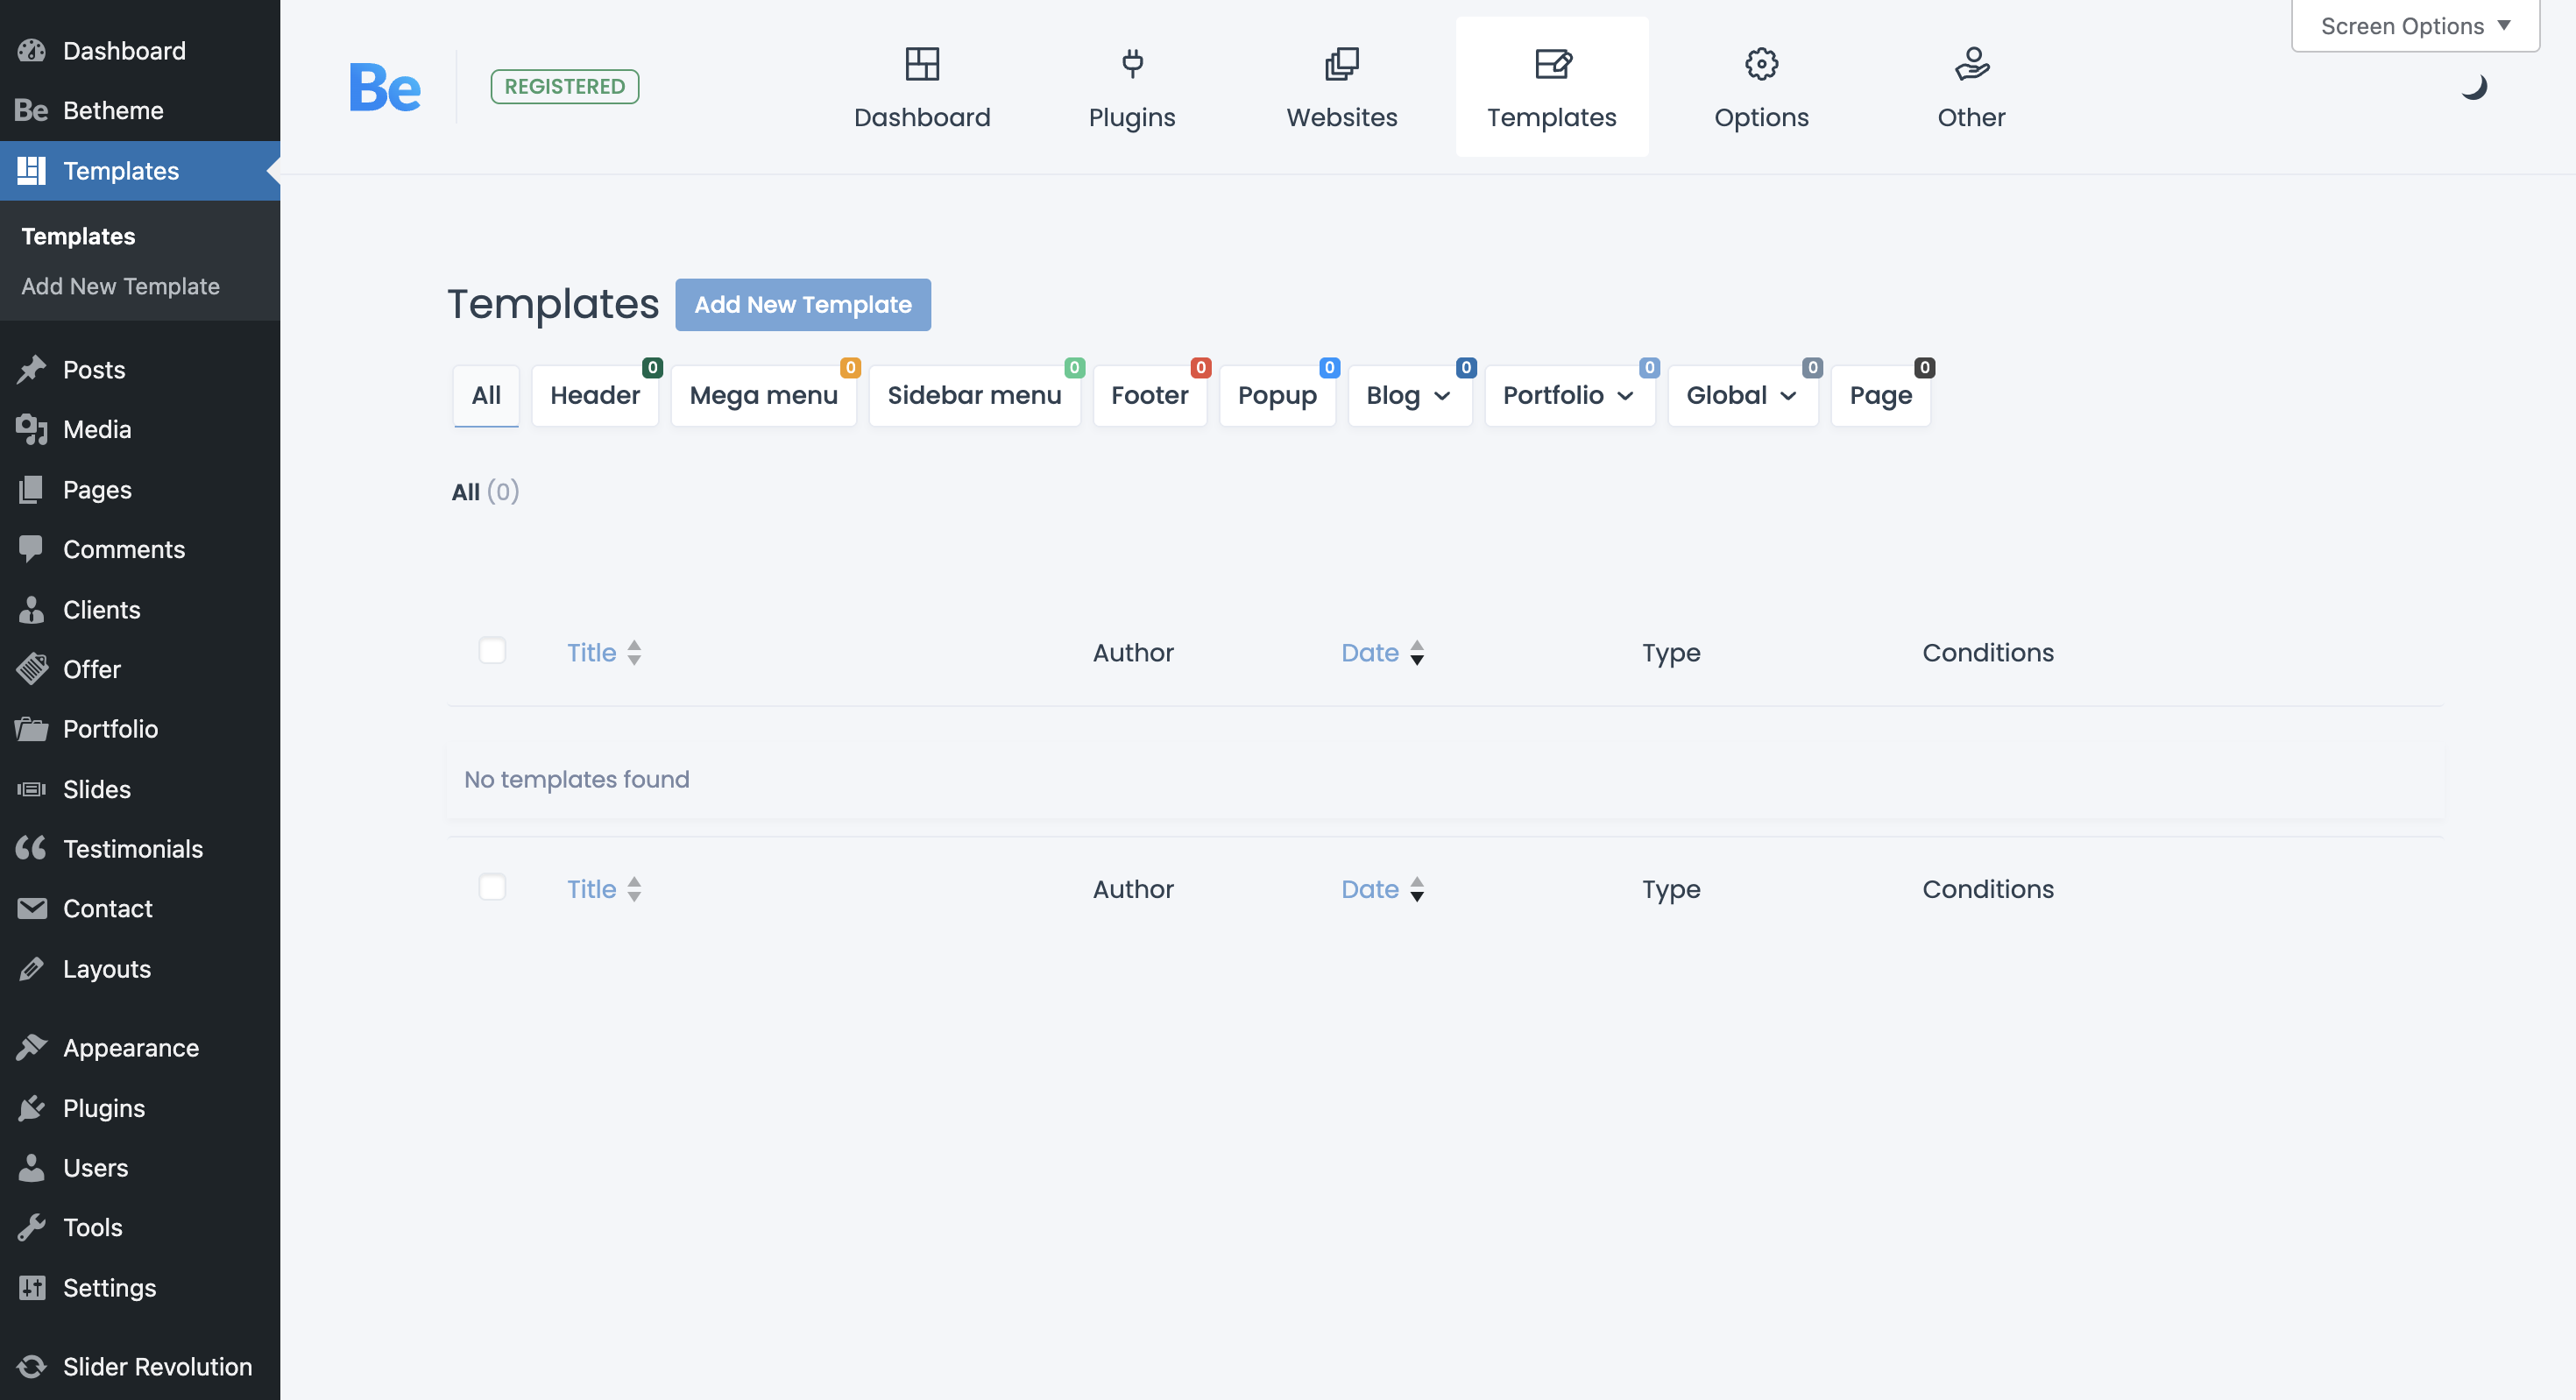Open the Websites icon in top bar
The image size is (2576, 1400).
tap(1341, 64)
